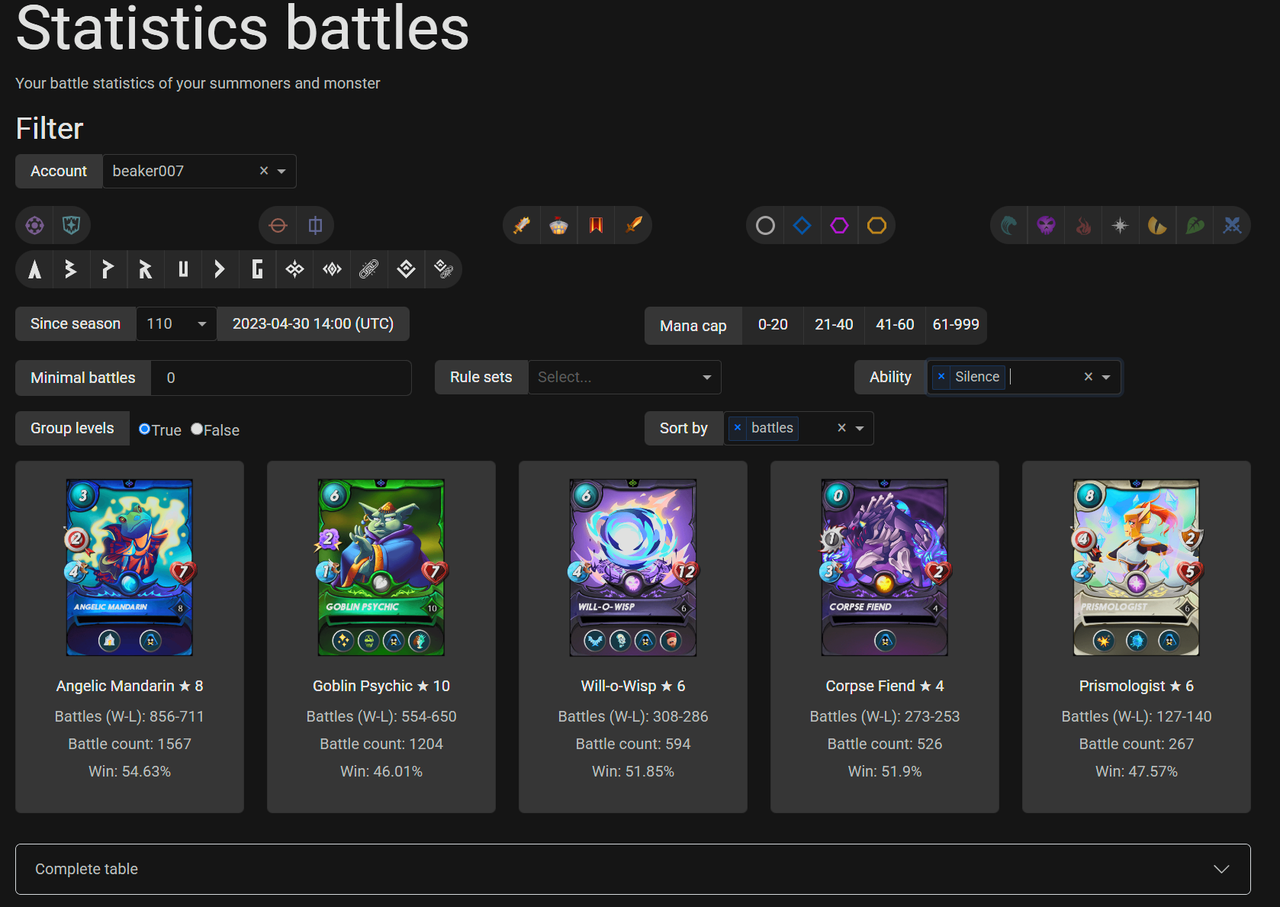1280x907 pixels.
Task: Clear all Sort by selections
Action: [x=841, y=428]
